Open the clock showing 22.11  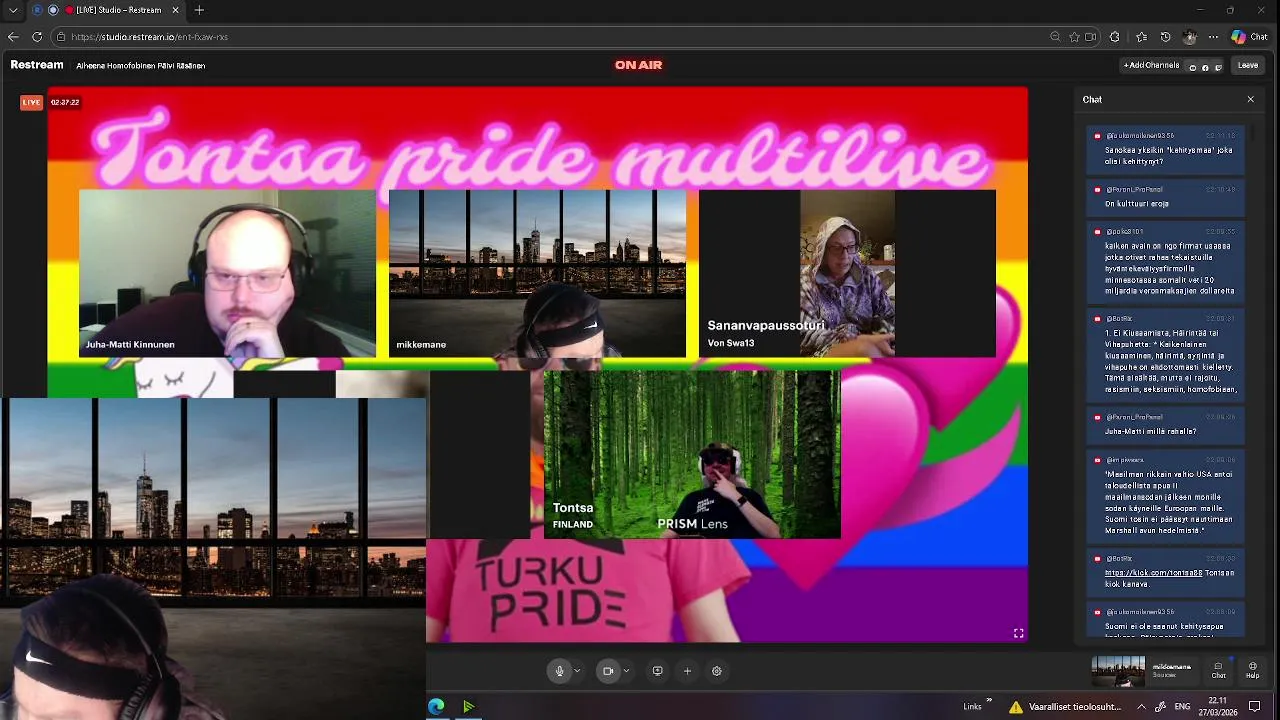point(1217,706)
